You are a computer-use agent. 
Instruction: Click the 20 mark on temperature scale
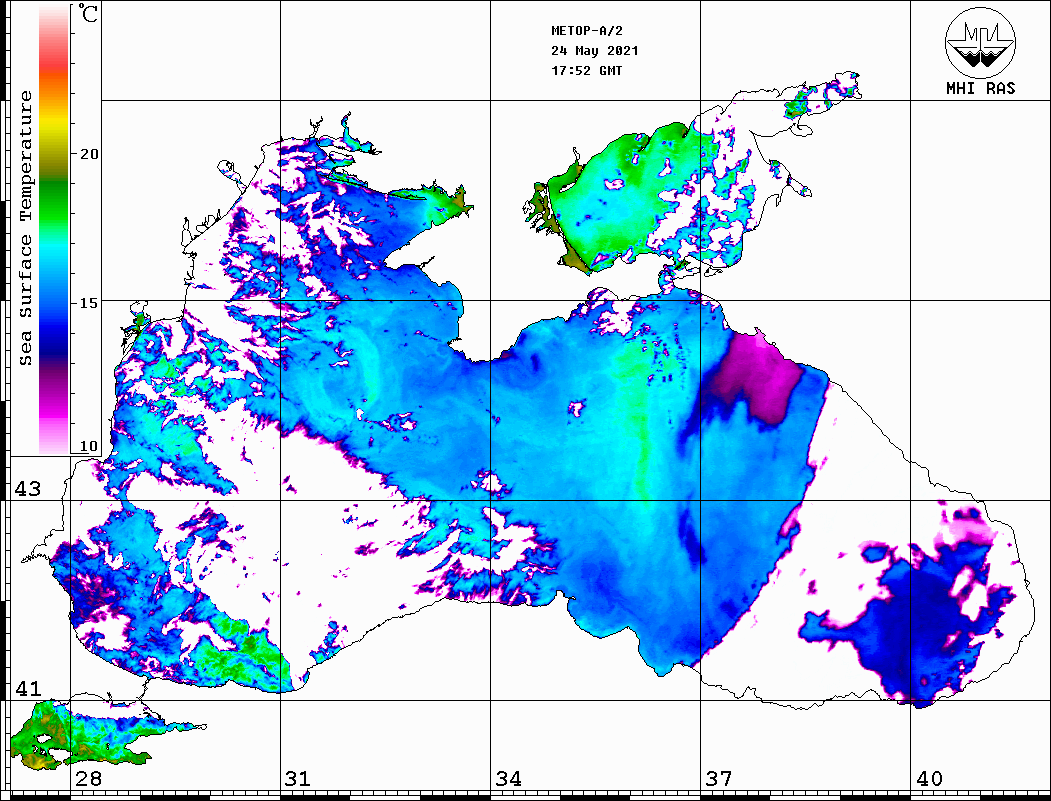[89, 154]
